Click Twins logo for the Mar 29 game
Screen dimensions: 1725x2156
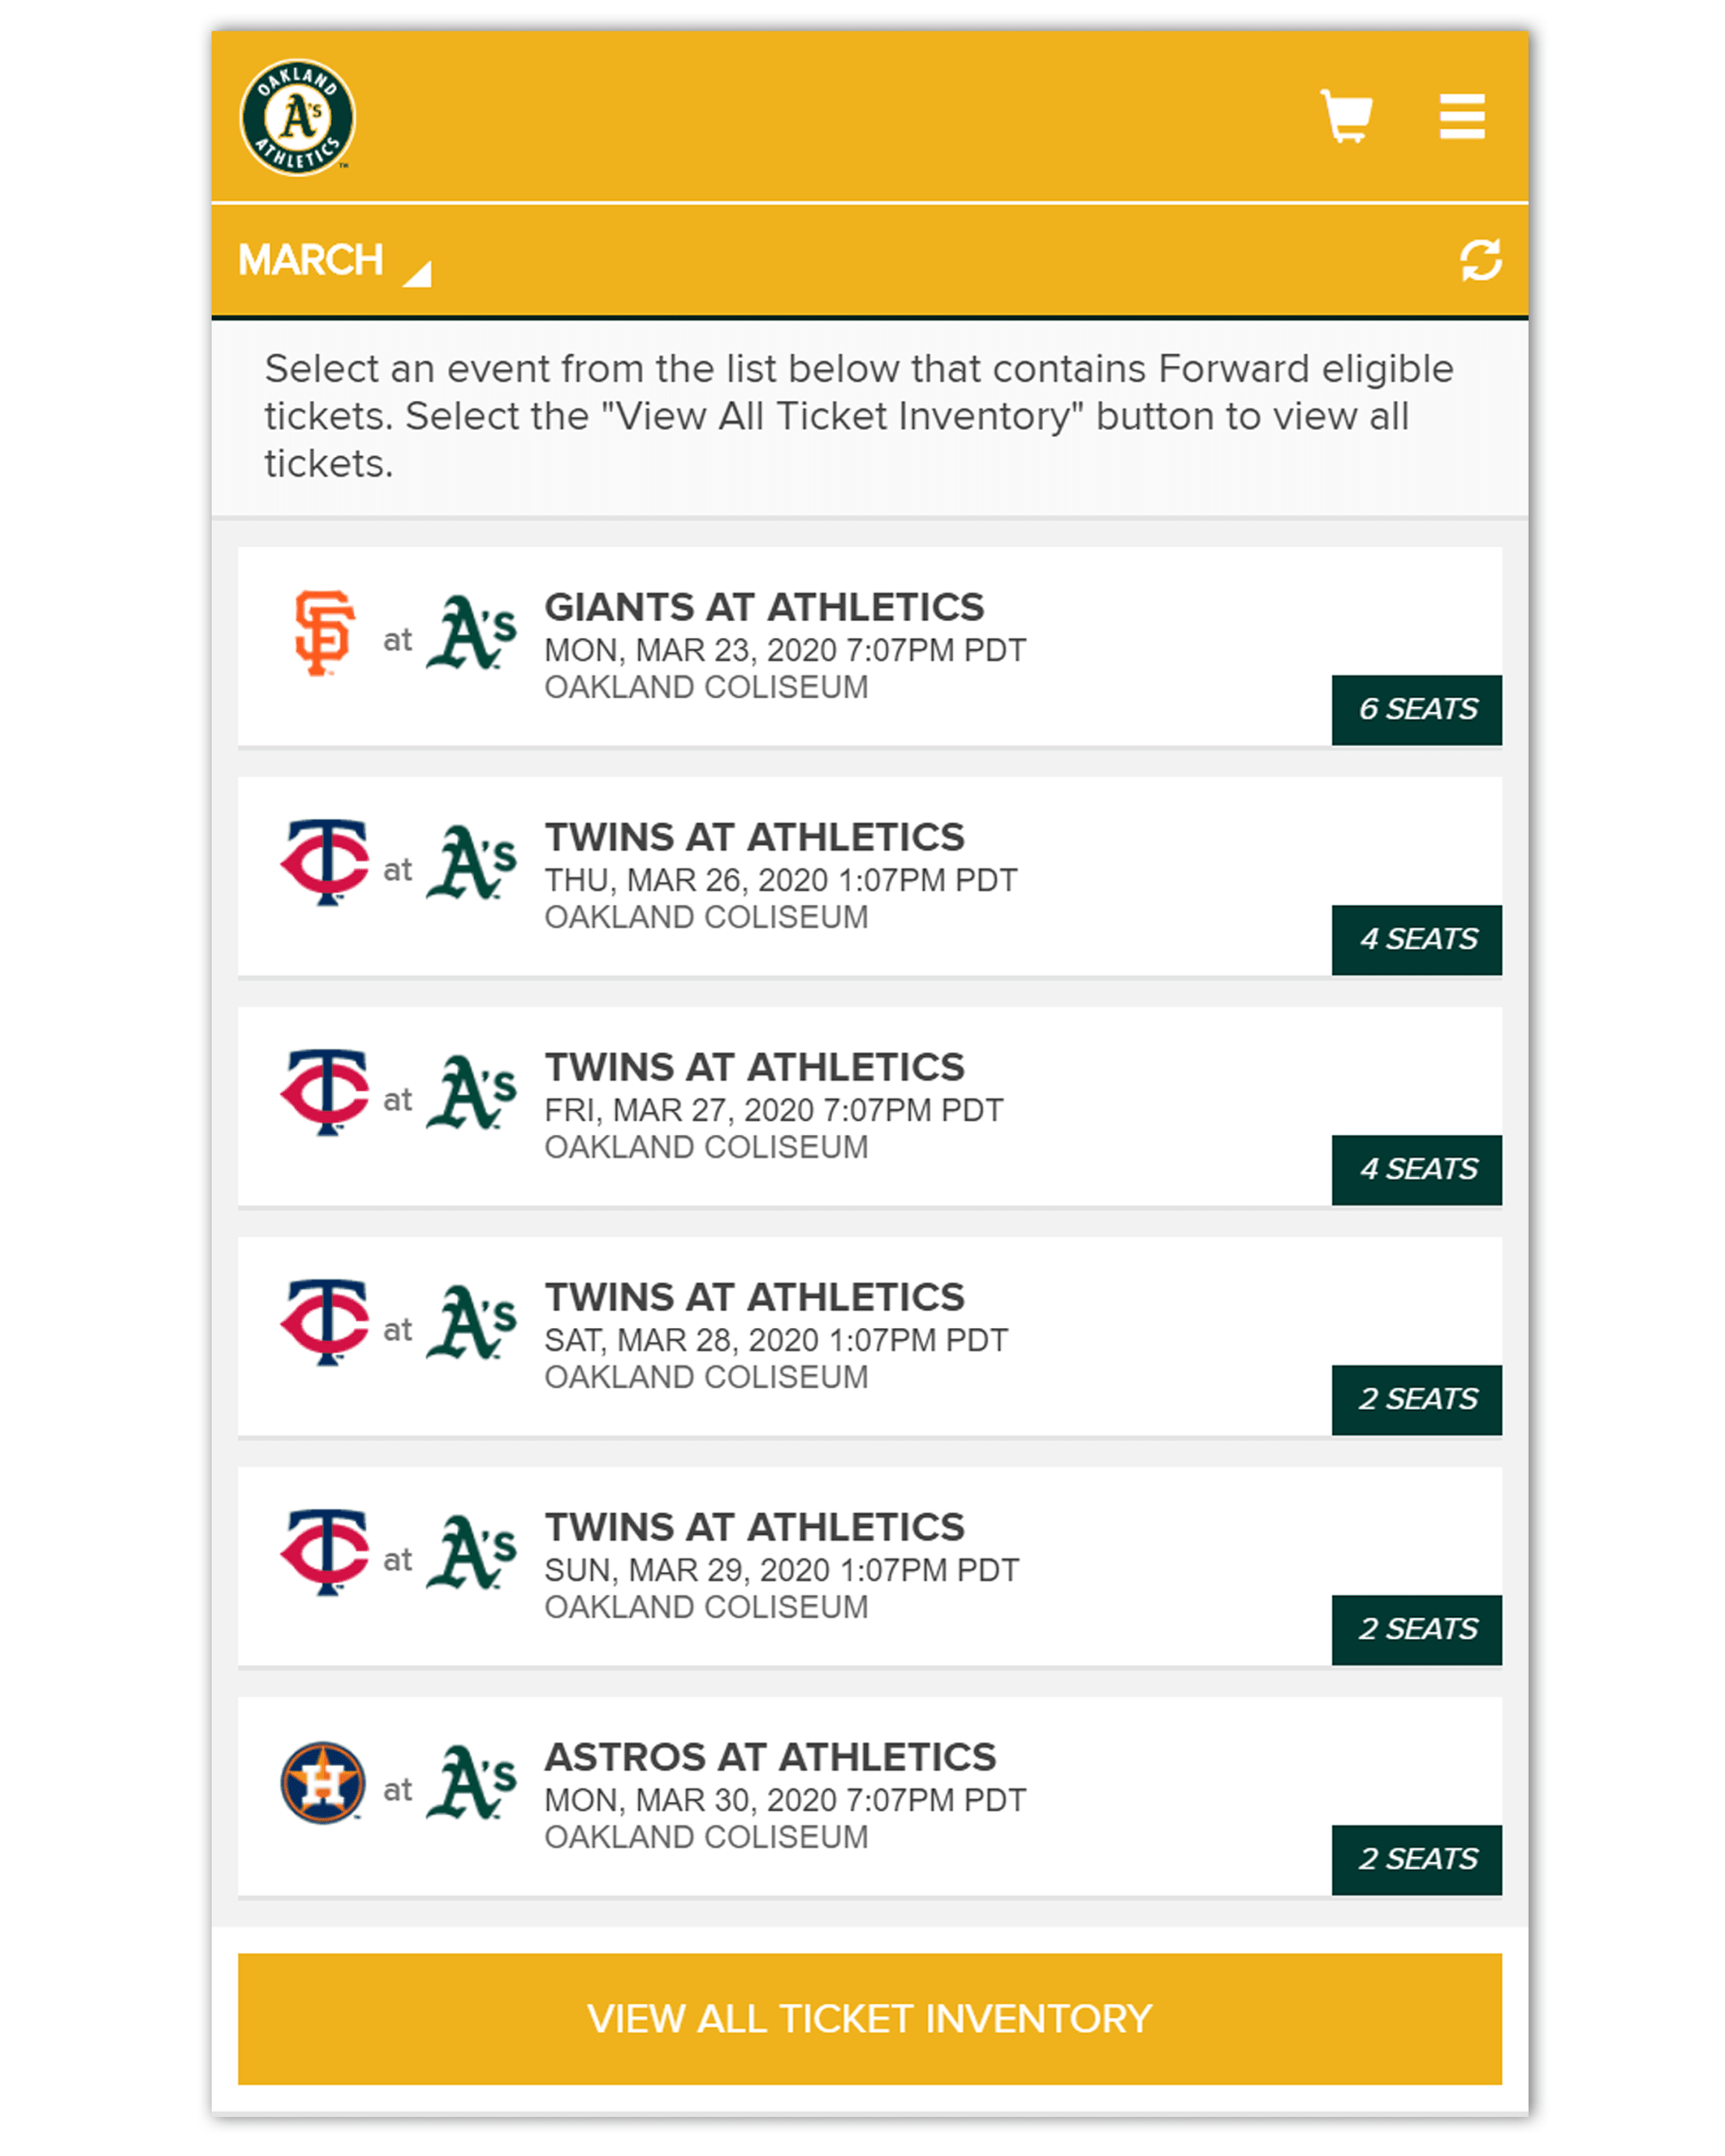coord(324,1551)
